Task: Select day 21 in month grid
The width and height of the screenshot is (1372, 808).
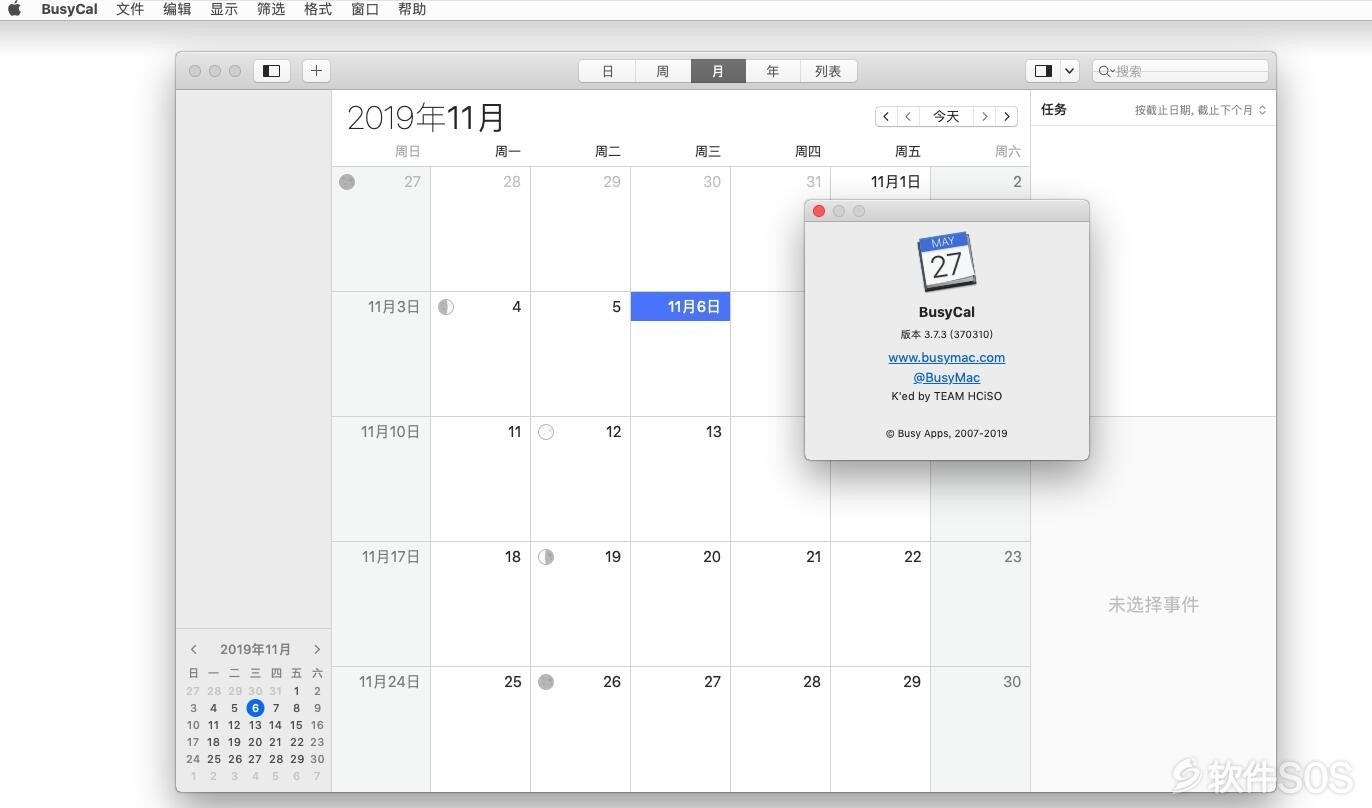Action: coord(780,604)
